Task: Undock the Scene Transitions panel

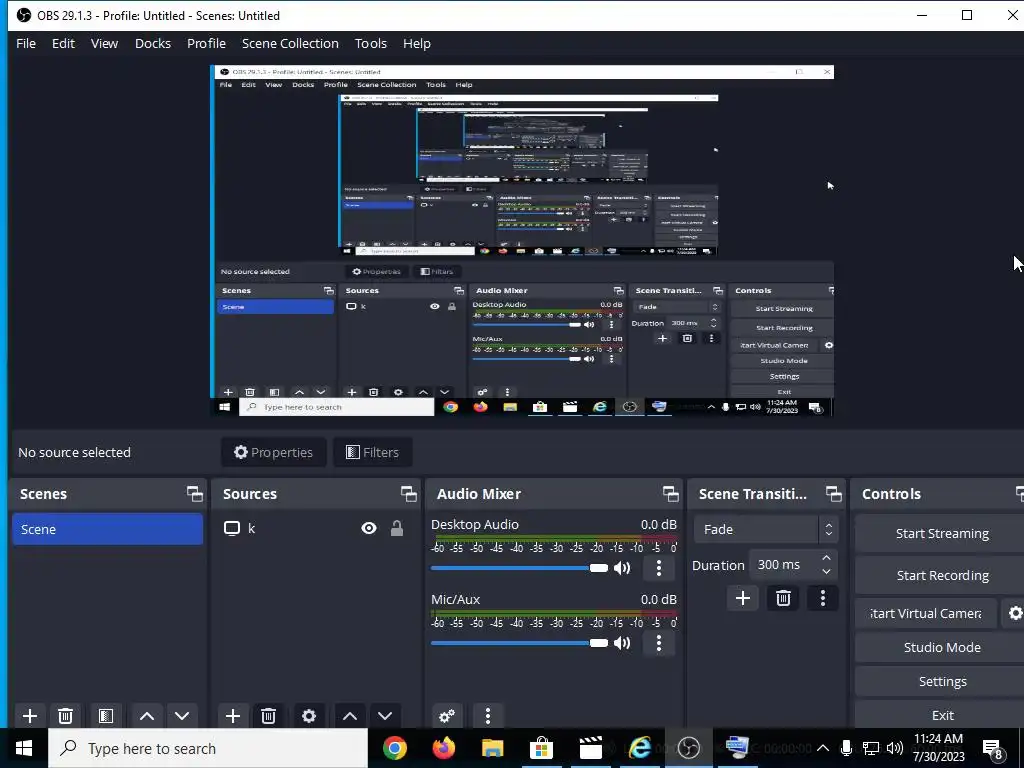Action: tap(834, 494)
